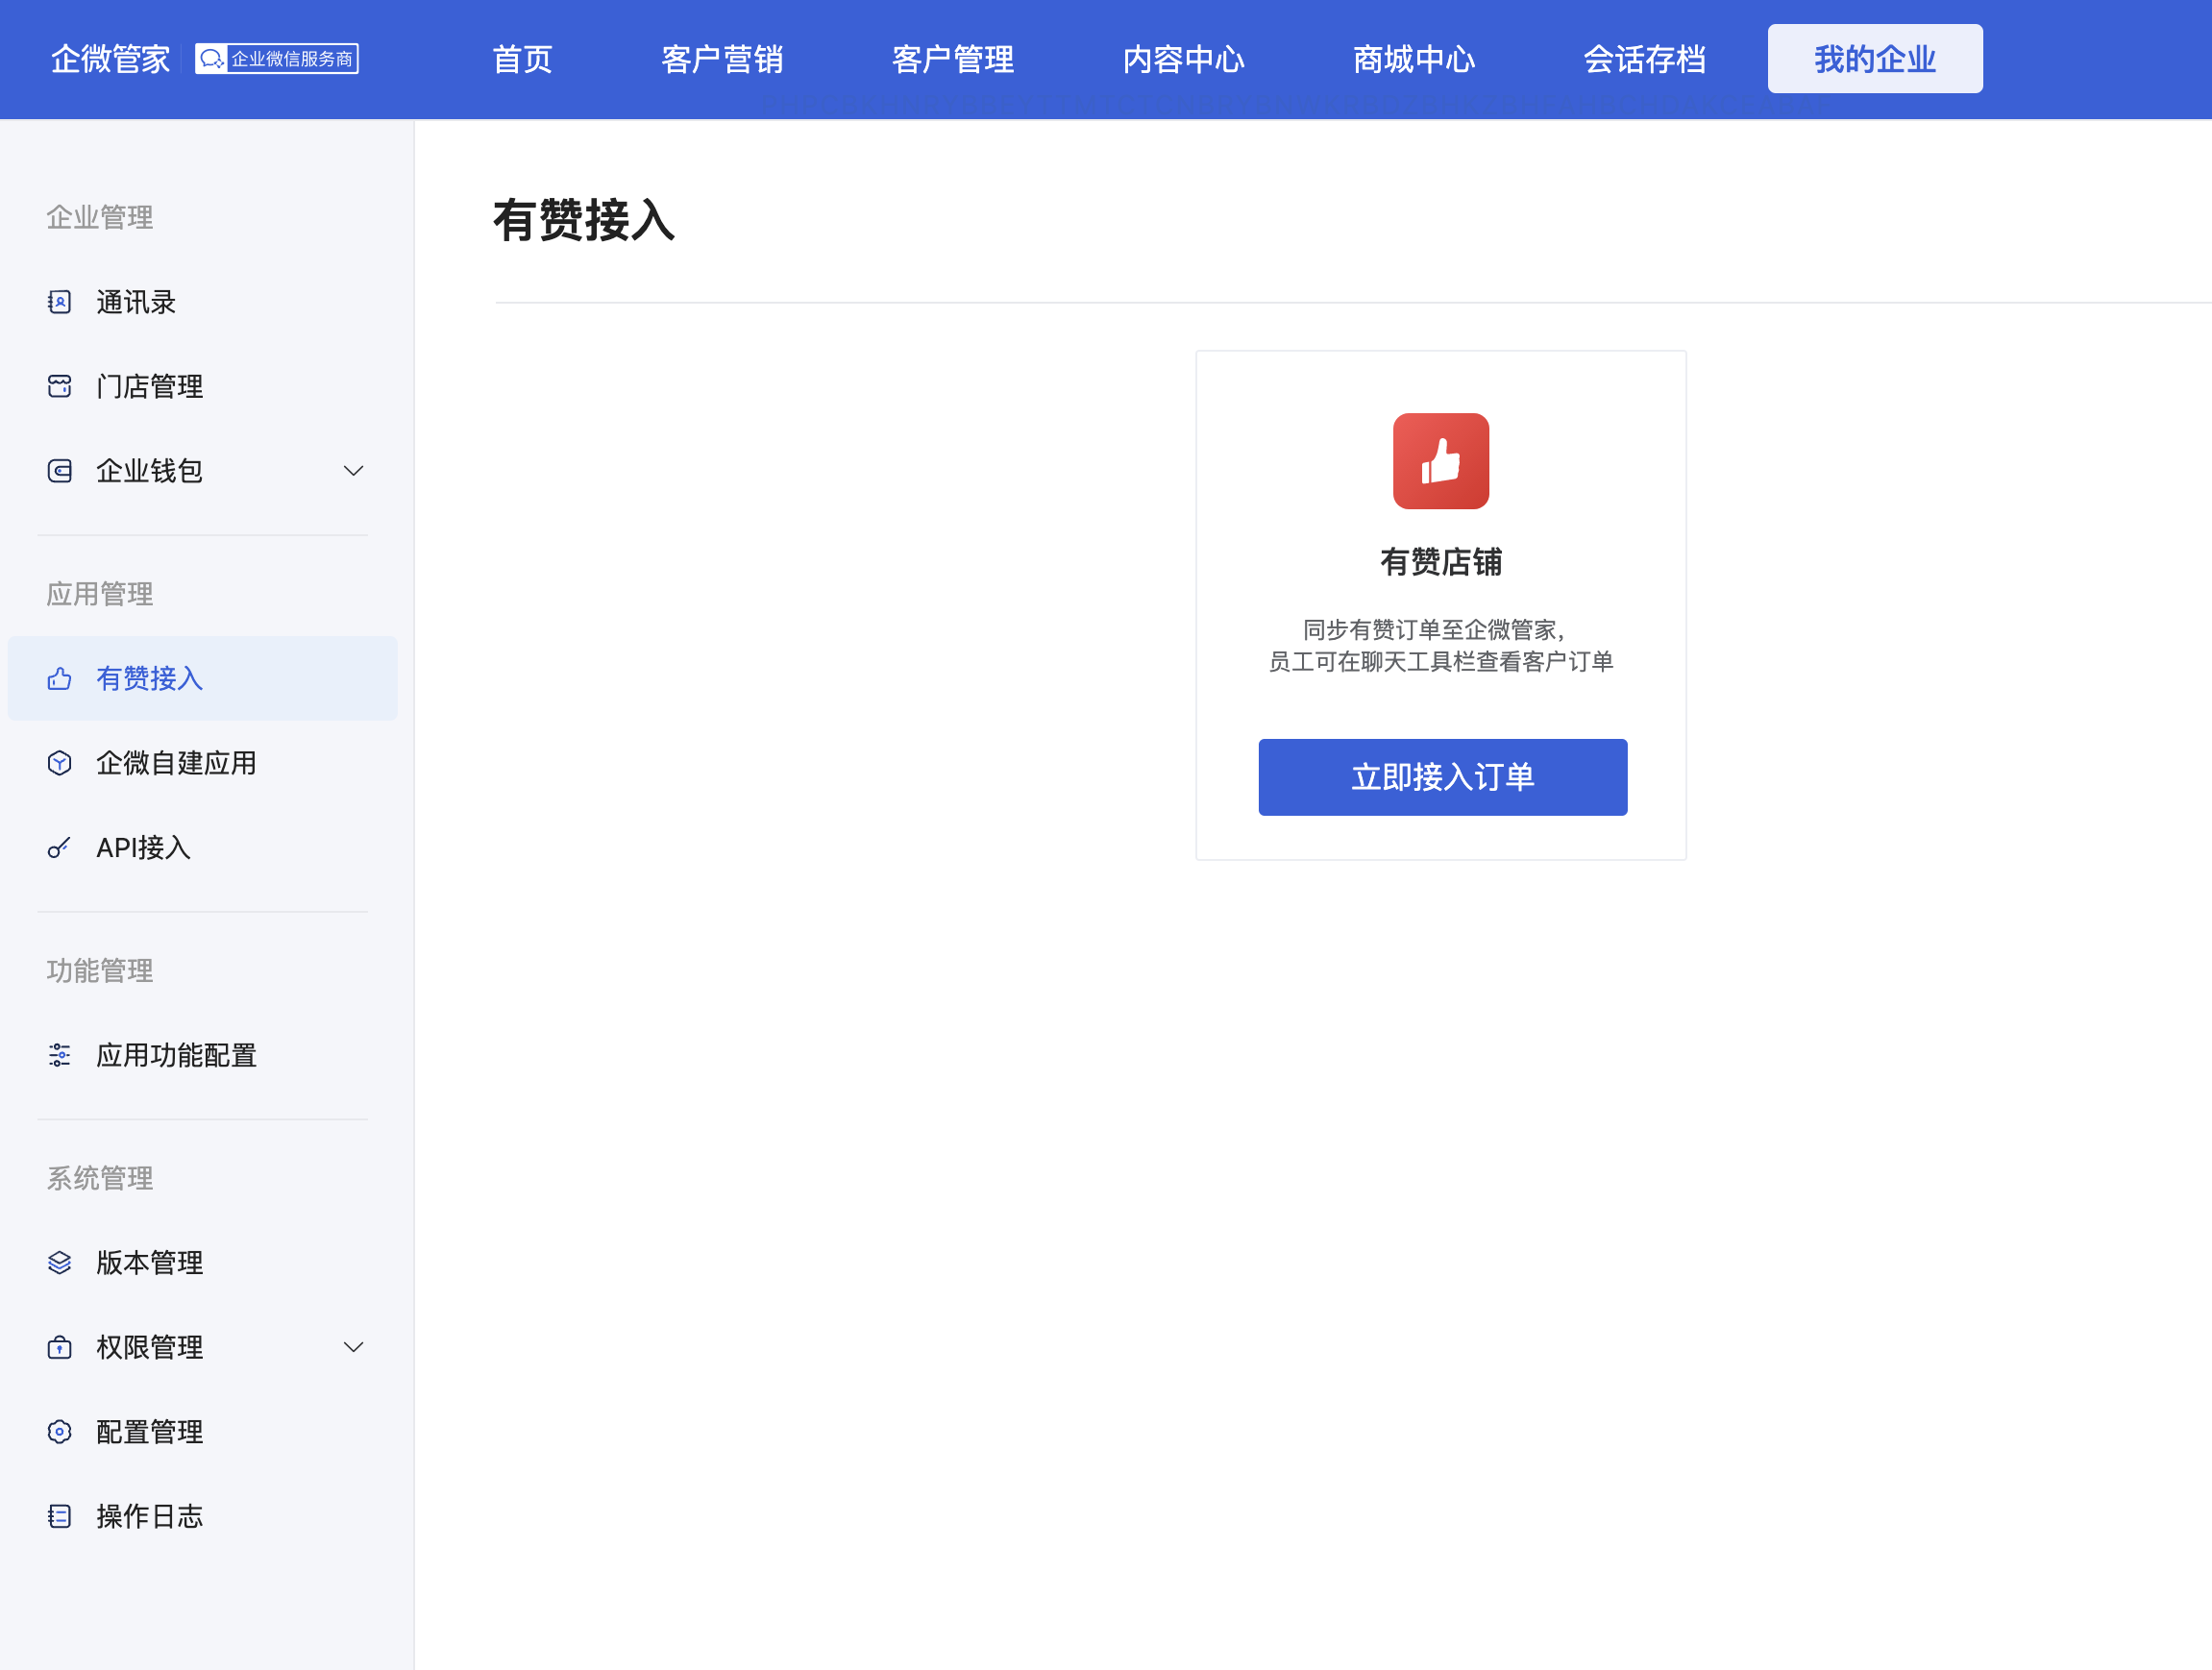
Task: Click the 门店管理 store icon
Action: pos(60,386)
